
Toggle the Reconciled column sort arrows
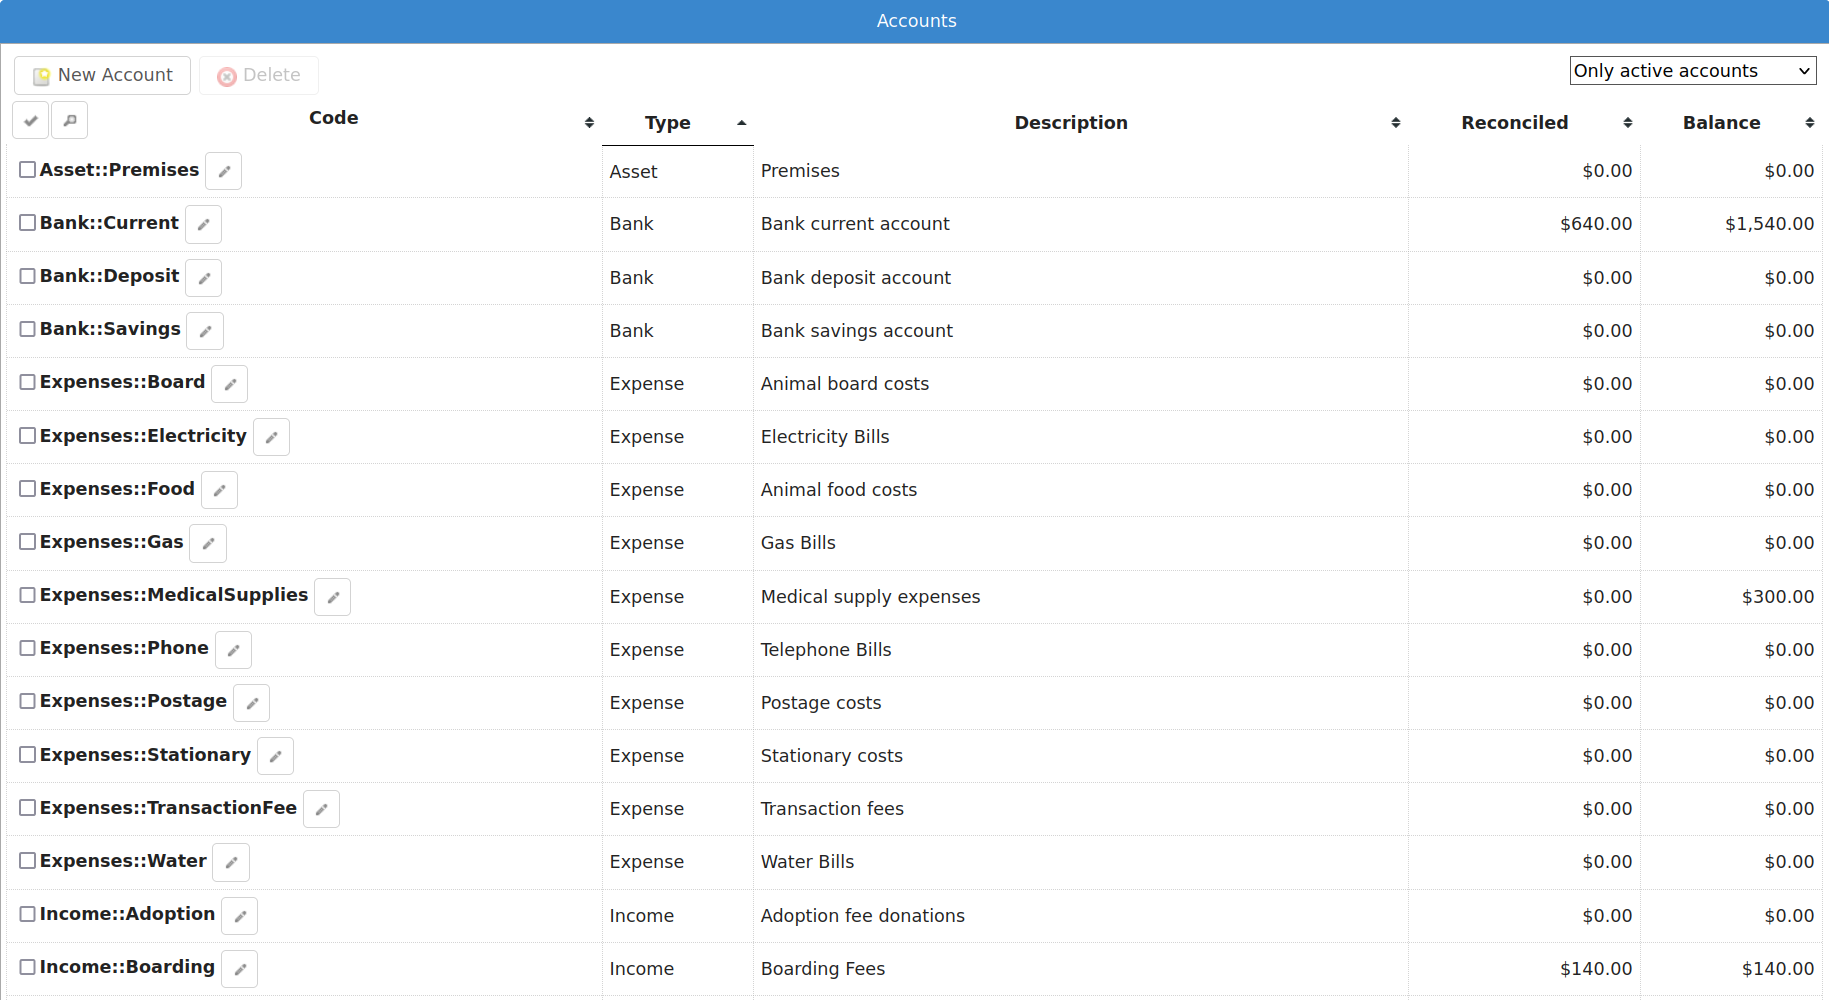1628,122
